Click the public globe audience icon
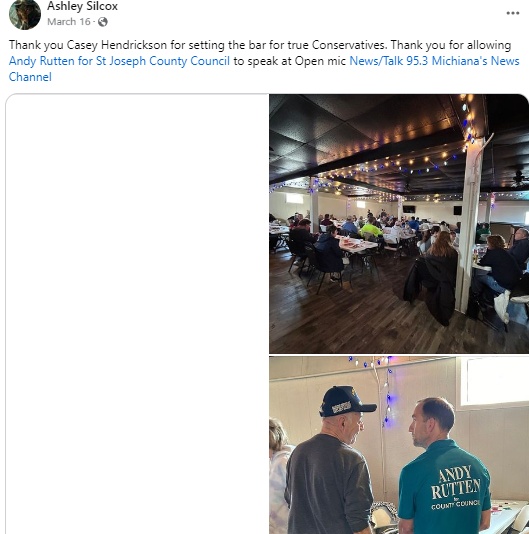Screen dimensions: 529x534 tap(103, 22)
